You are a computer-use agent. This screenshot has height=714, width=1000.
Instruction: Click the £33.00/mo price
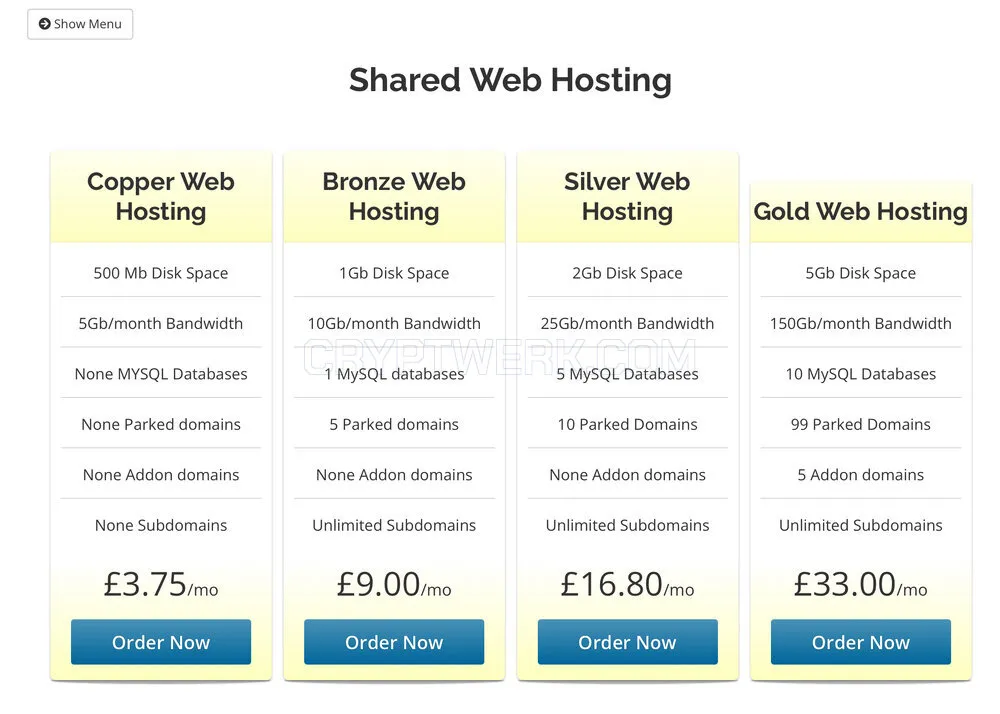pyautogui.click(x=861, y=585)
